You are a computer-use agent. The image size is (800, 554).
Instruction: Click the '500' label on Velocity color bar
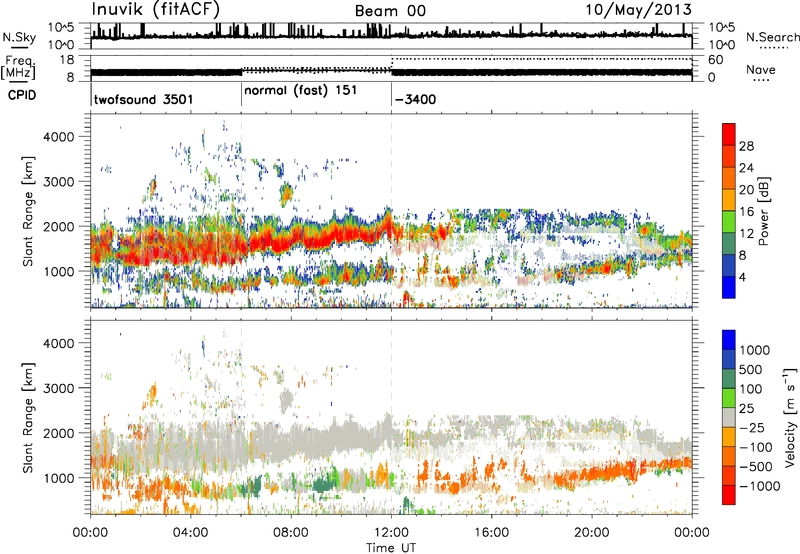point(750,369)
